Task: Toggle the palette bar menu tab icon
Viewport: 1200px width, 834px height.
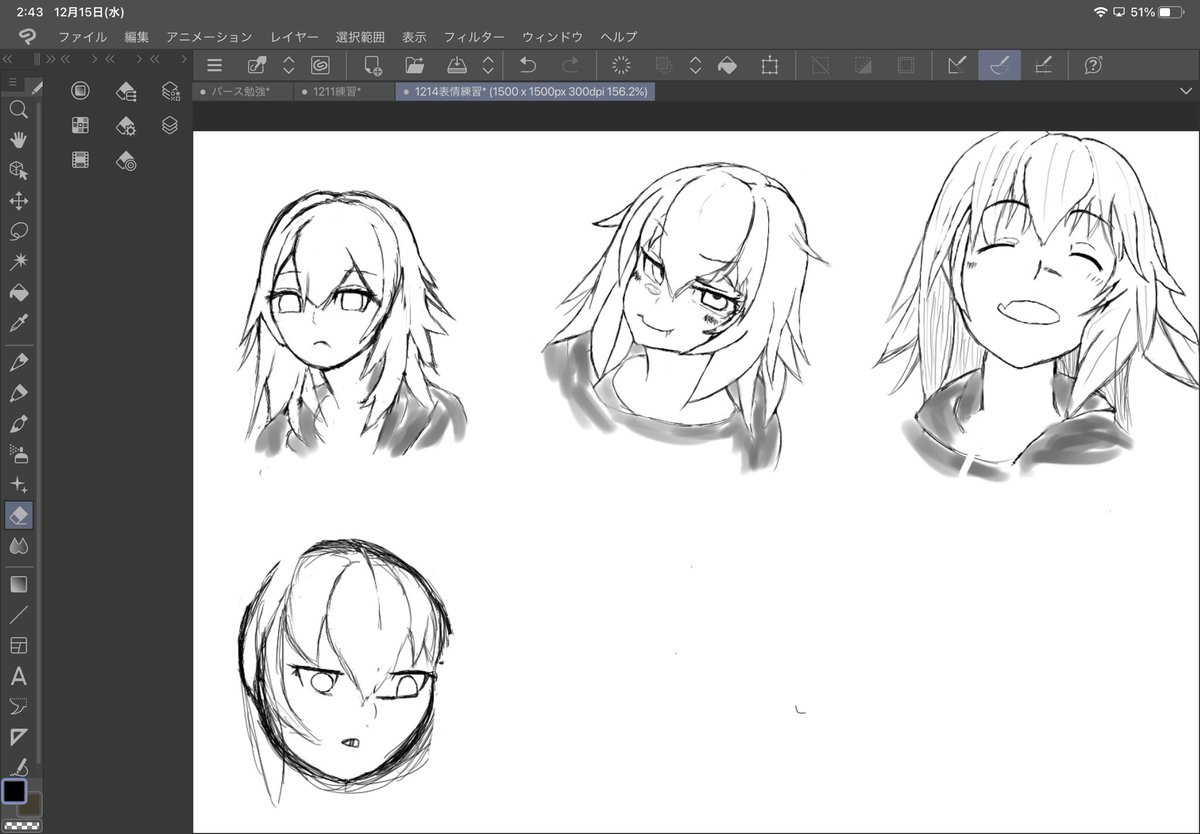Action: click(x=12, y=82)
